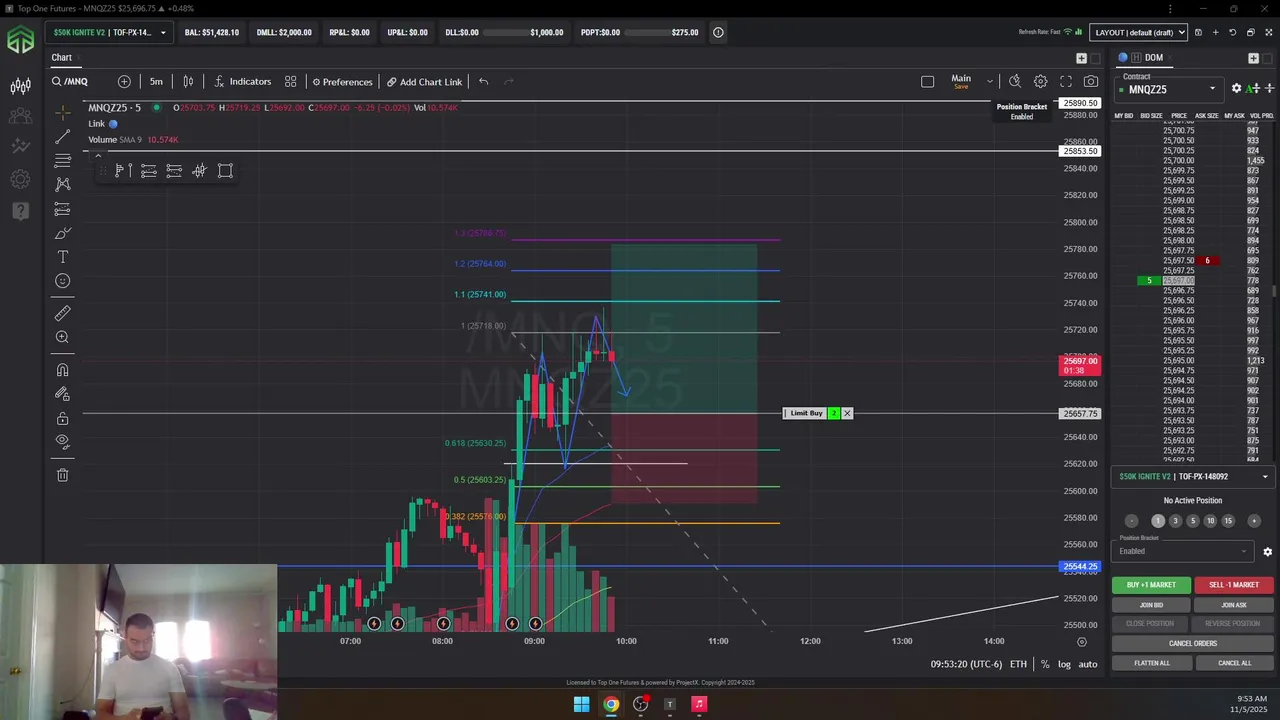
Task: Collapse the indicator legend chevron
Action: (x=97, y=155)
